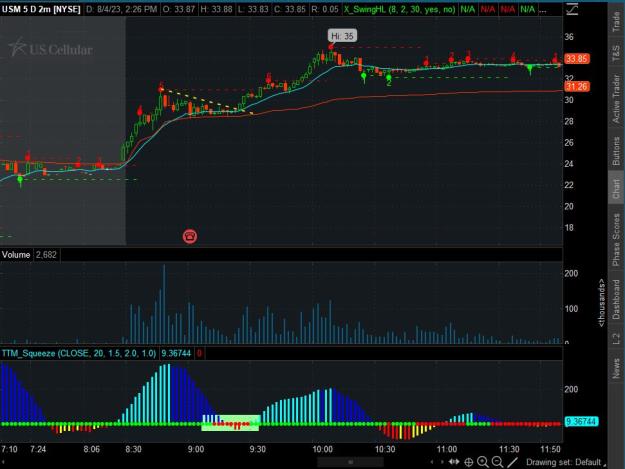Zoom in using magnifier plus icon

(483, 462)
